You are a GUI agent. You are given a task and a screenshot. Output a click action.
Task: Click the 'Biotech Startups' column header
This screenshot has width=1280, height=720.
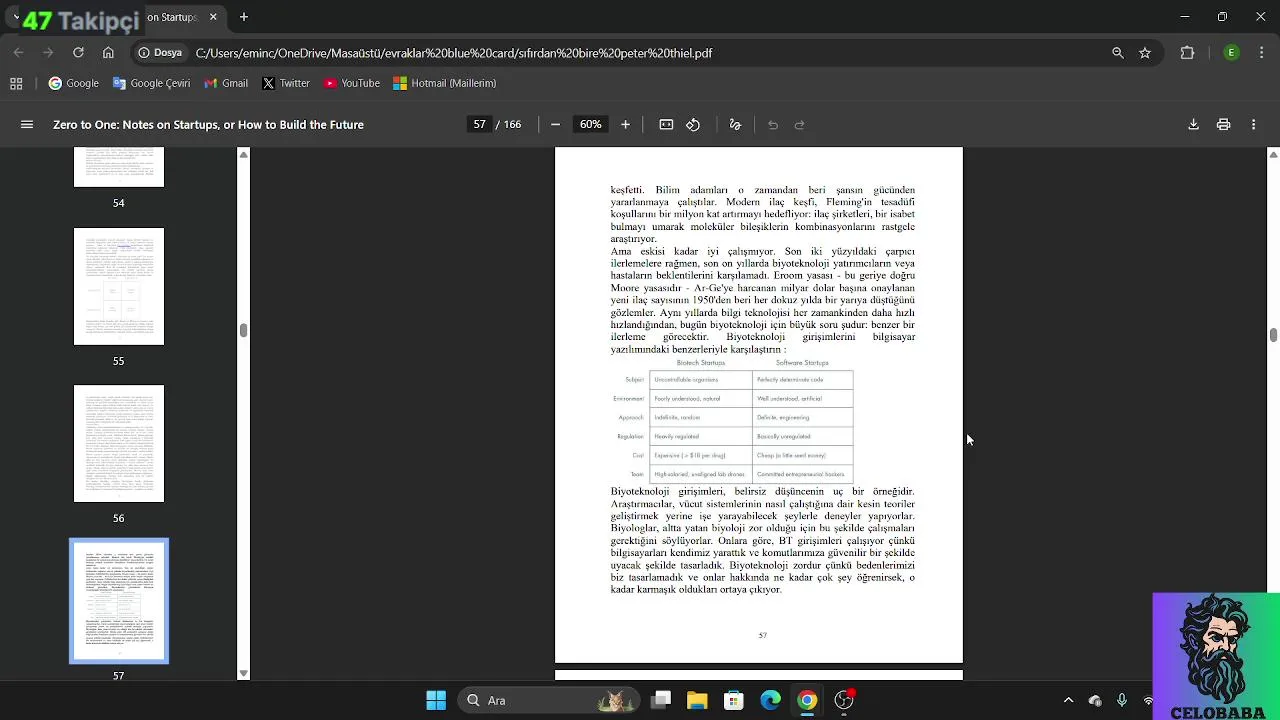(x=701, y=363)
